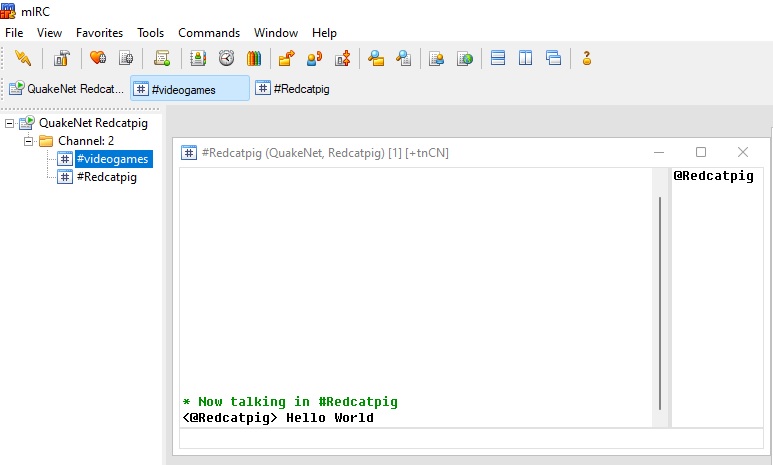Maximize the #Redcatpig channel window
Viewport: 773px width, 465px height.
click(701, 152)
